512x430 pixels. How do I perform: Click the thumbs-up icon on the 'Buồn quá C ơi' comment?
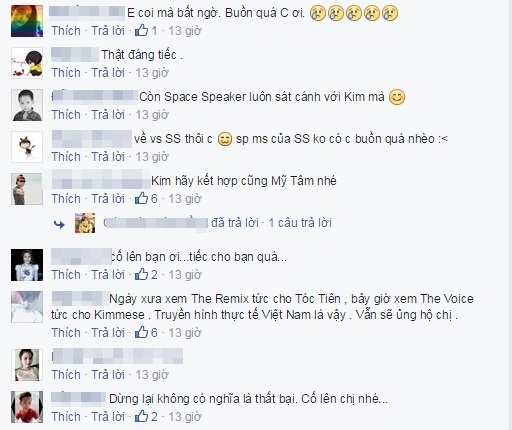(x=141, y=30)
